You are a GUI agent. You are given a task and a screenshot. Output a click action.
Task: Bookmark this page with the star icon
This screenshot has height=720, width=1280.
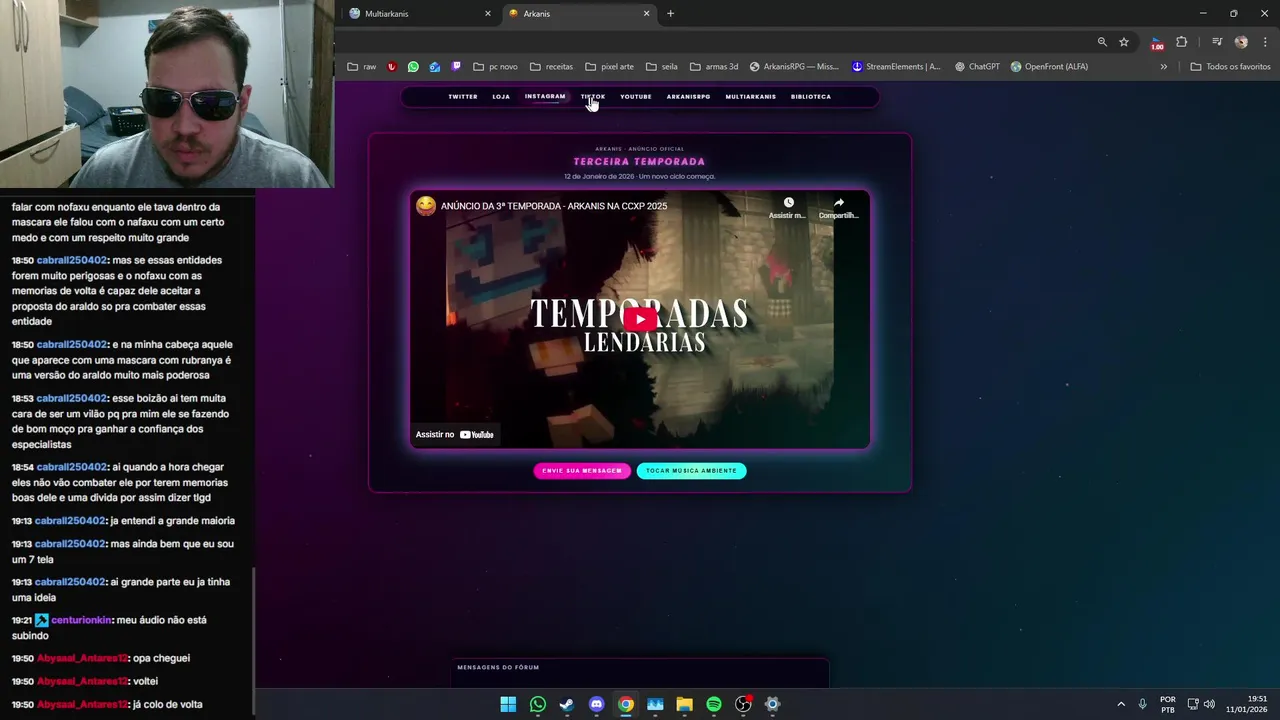pos(1124,42)
